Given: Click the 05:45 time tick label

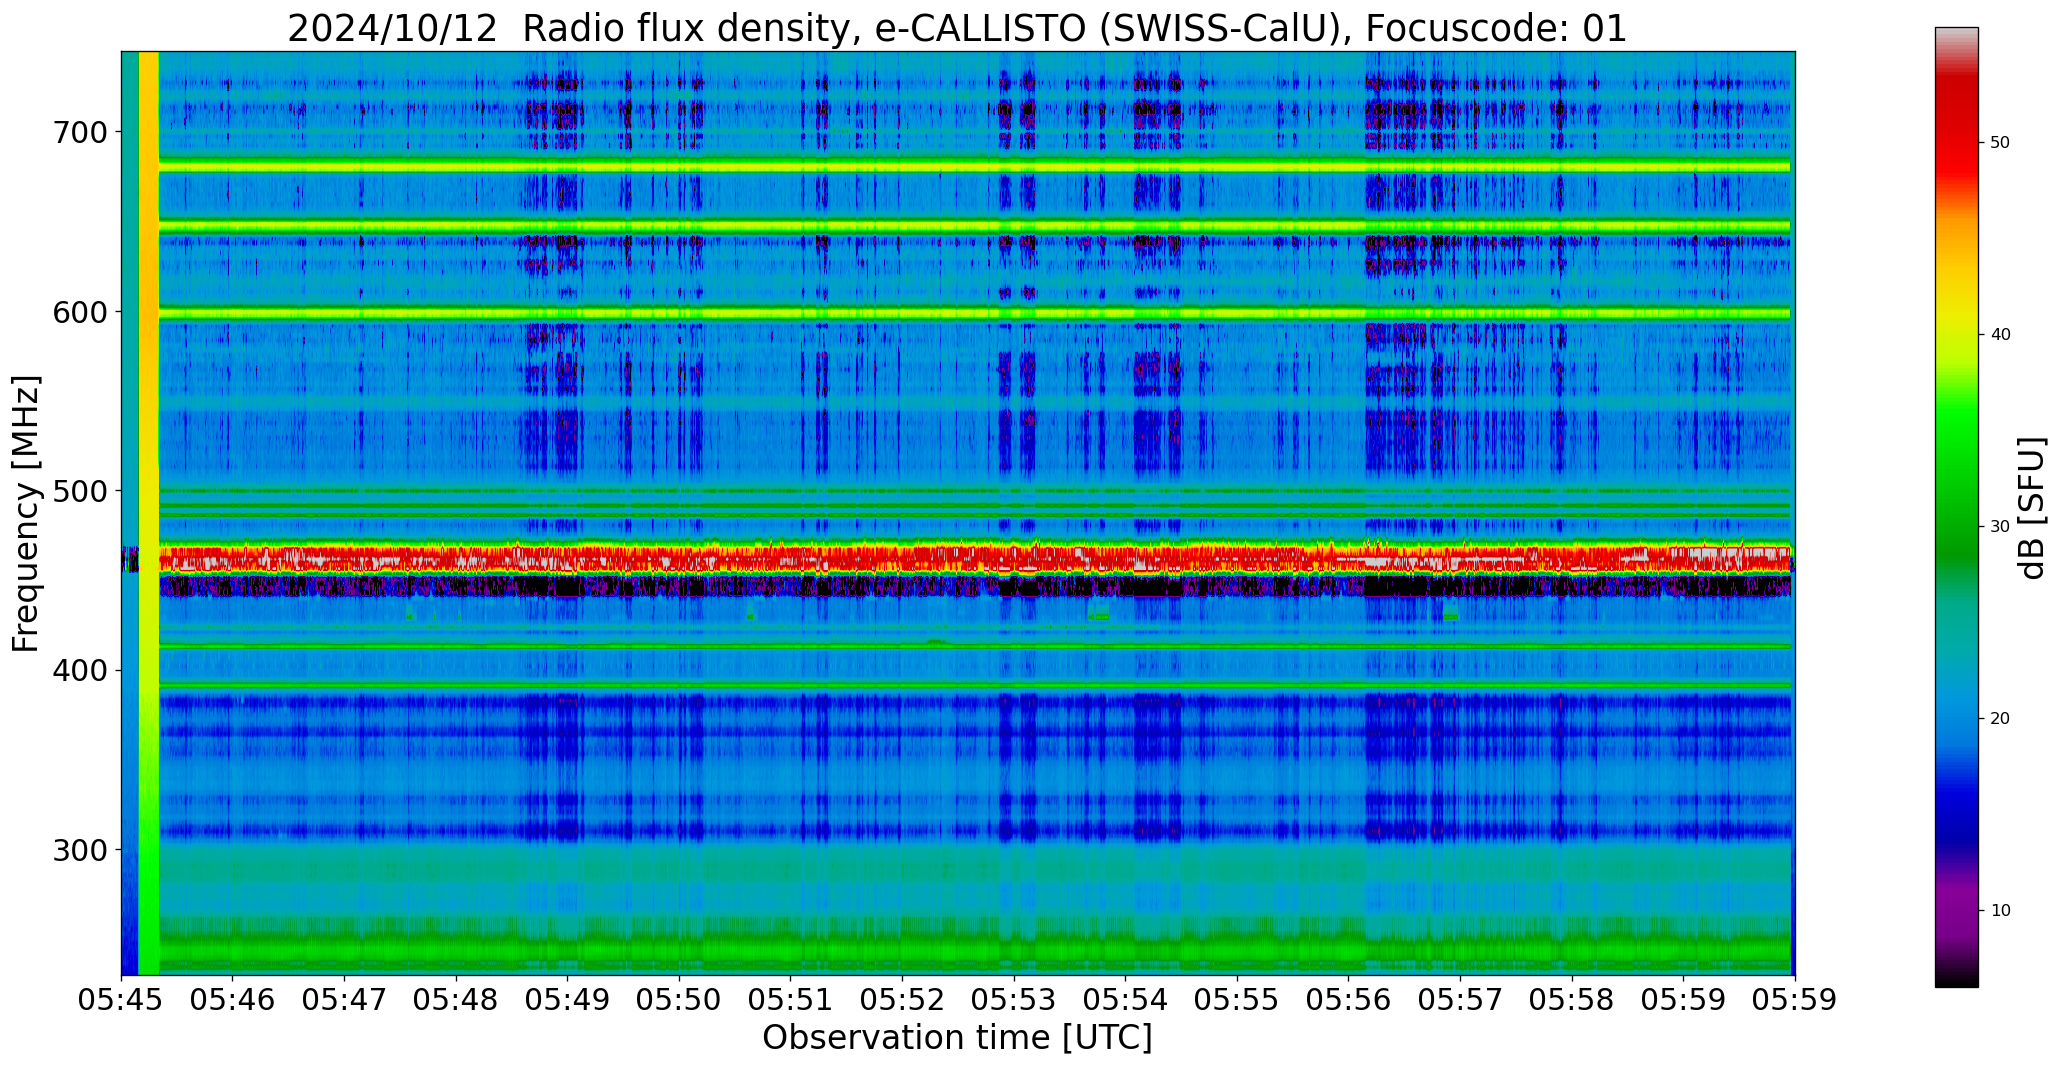Looking at the screenshot, I should coord(122,999).
